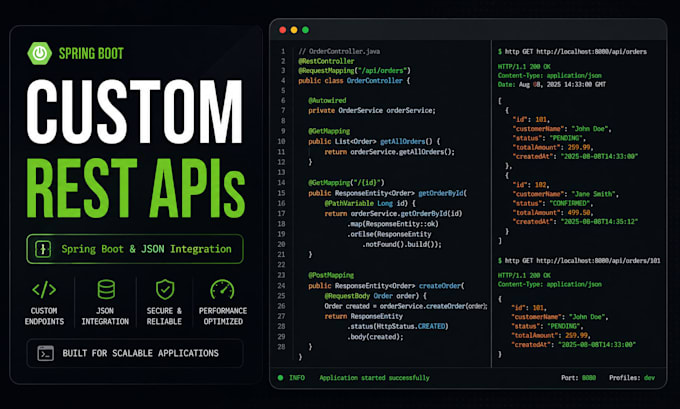680x409 pixels.
Task: Click the "status": "CONFIRMED" entry
Action: coord(552,203)
